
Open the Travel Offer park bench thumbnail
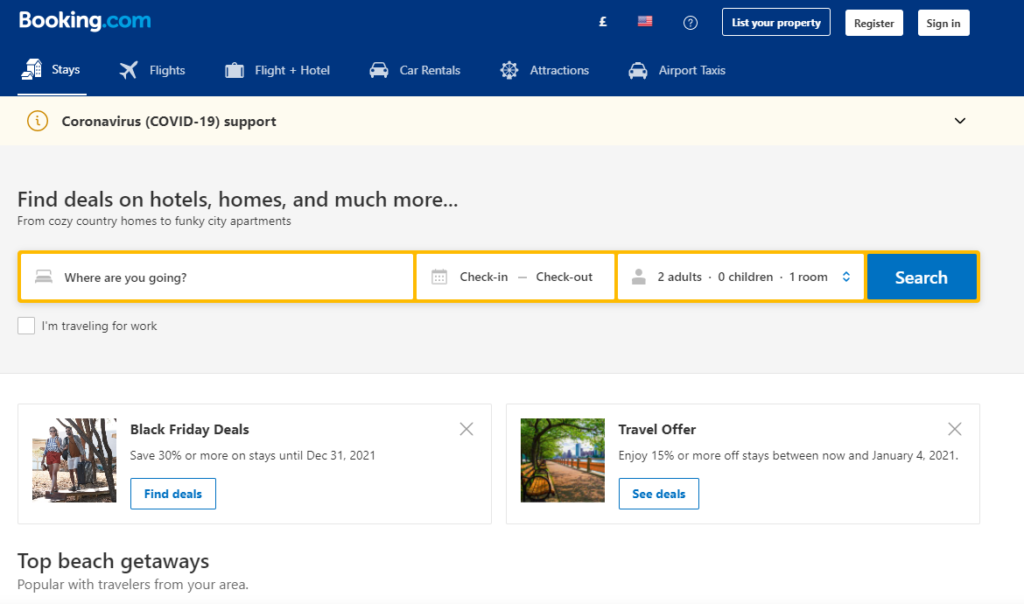coord(563,460)
